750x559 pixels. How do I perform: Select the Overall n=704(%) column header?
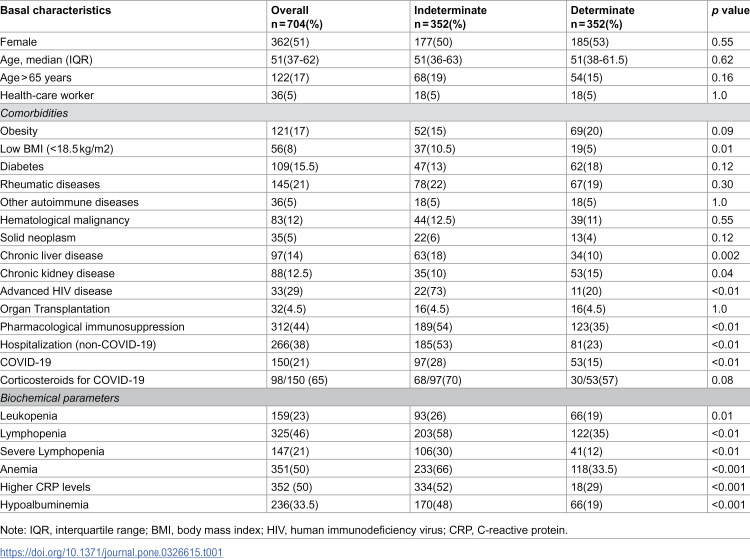(x=297, y=17)
